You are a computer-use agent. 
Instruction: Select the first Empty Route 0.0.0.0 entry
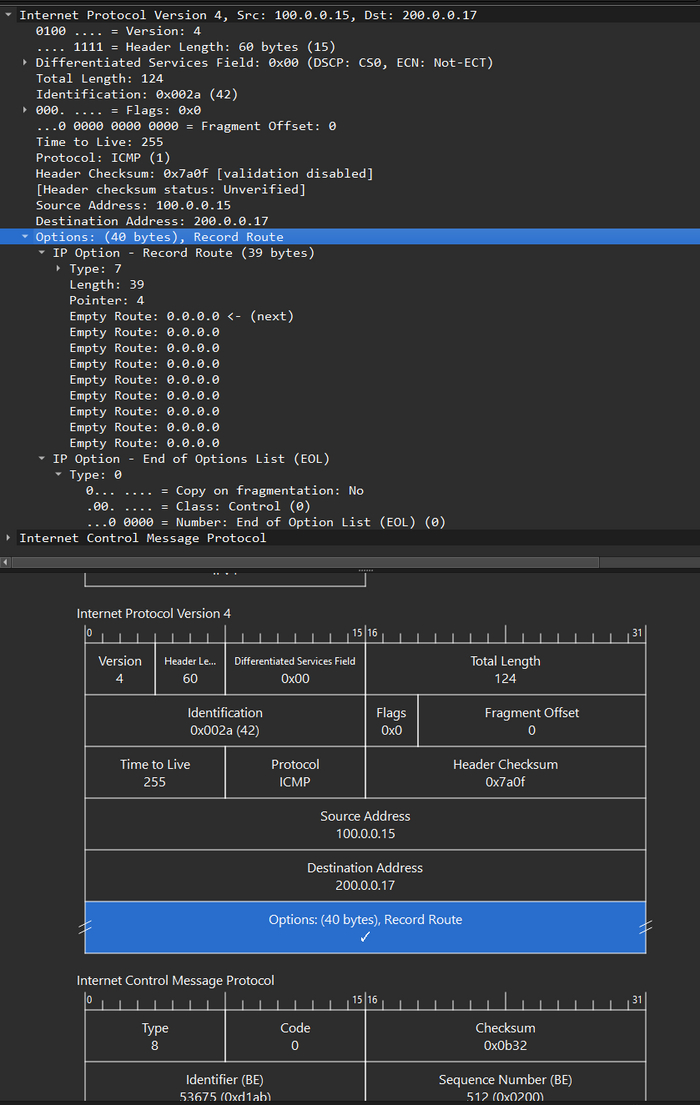160,315
